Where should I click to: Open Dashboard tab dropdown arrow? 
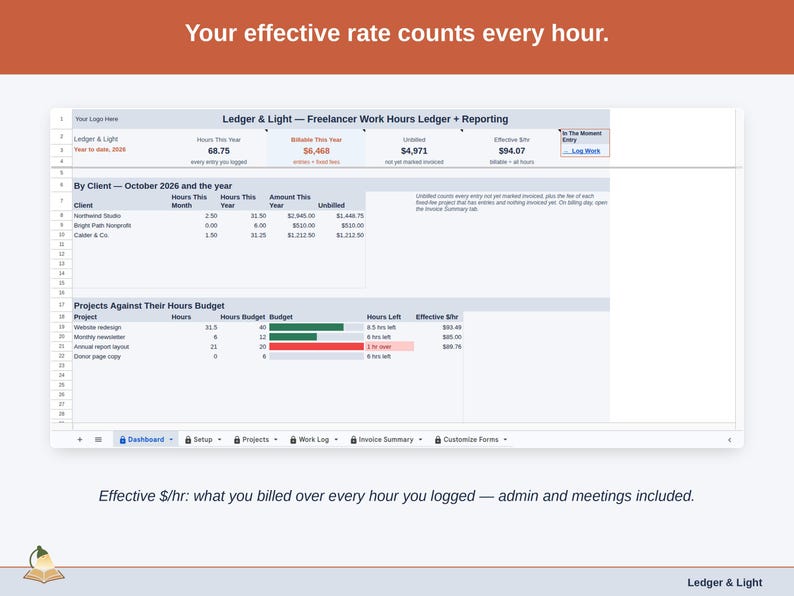(171, 440)
